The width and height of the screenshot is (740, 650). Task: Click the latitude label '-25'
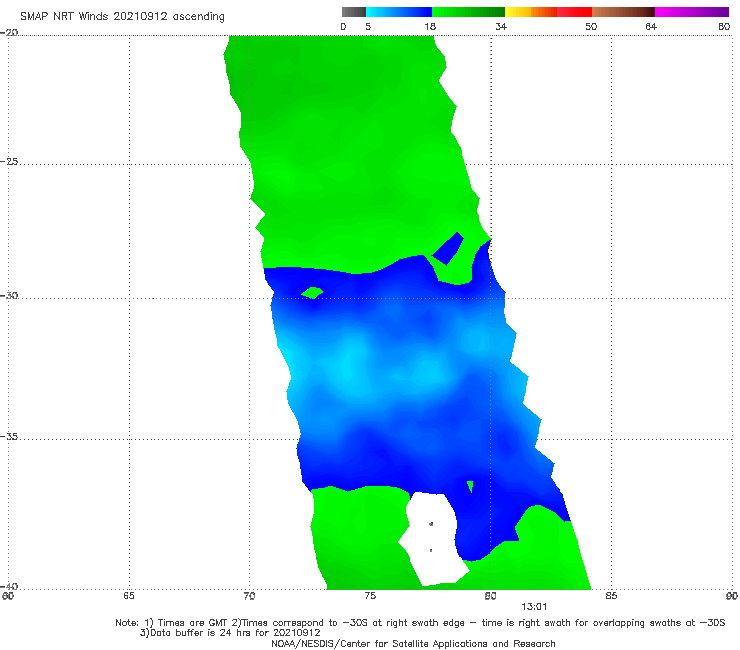(9, 162)
